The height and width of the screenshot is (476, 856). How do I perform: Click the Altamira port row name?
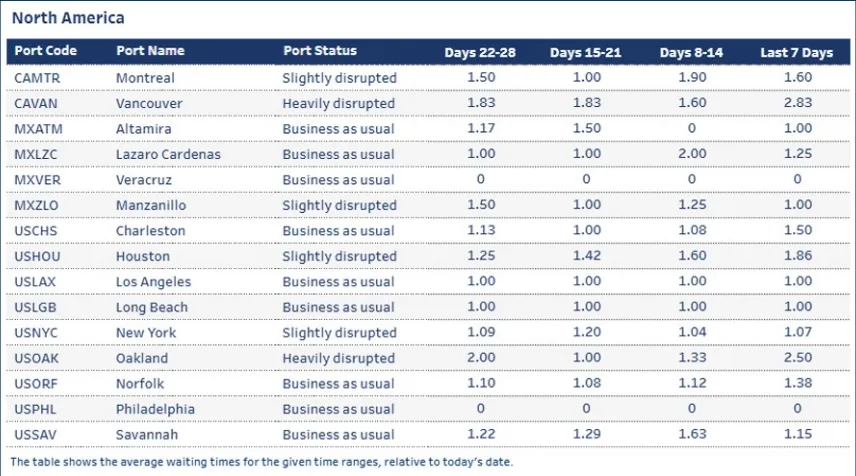pyautogui.click(x=144, y=129)
